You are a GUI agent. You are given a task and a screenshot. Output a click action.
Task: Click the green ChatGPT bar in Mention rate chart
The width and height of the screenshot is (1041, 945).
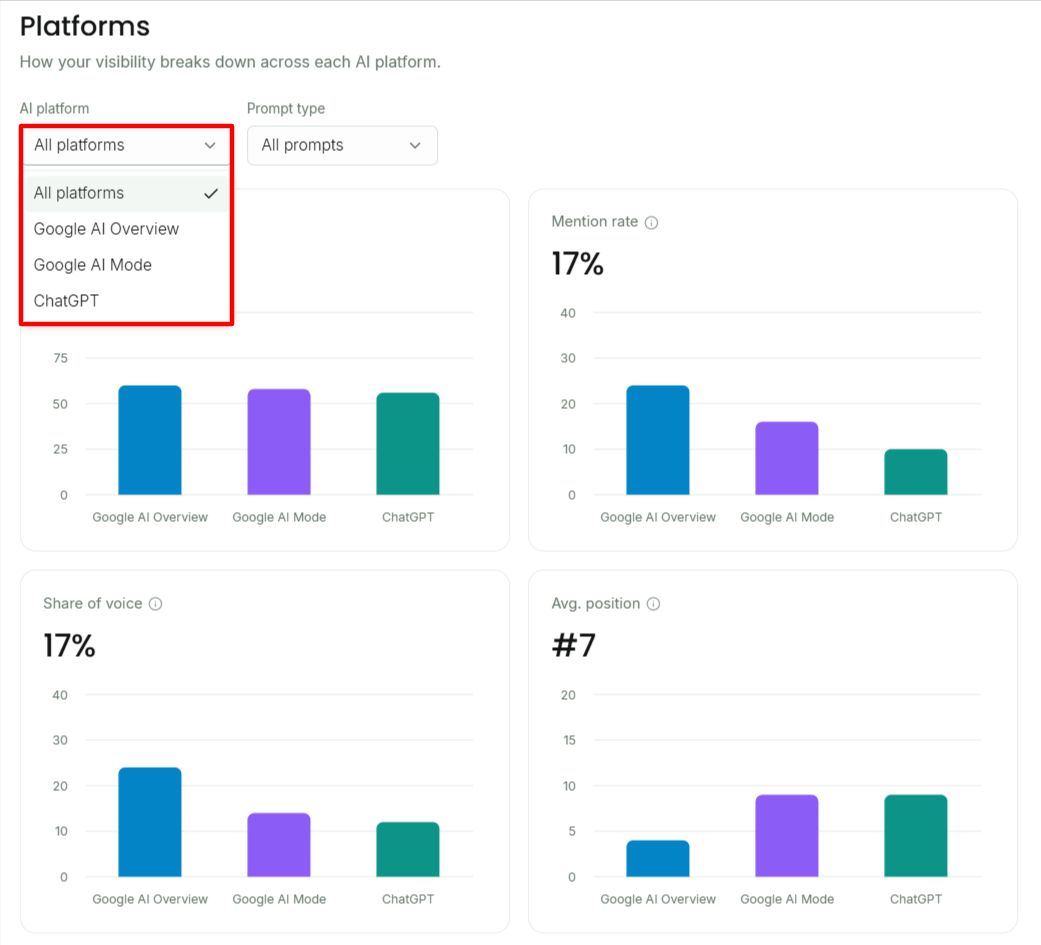pyautogui.click(x=916, y=472)
